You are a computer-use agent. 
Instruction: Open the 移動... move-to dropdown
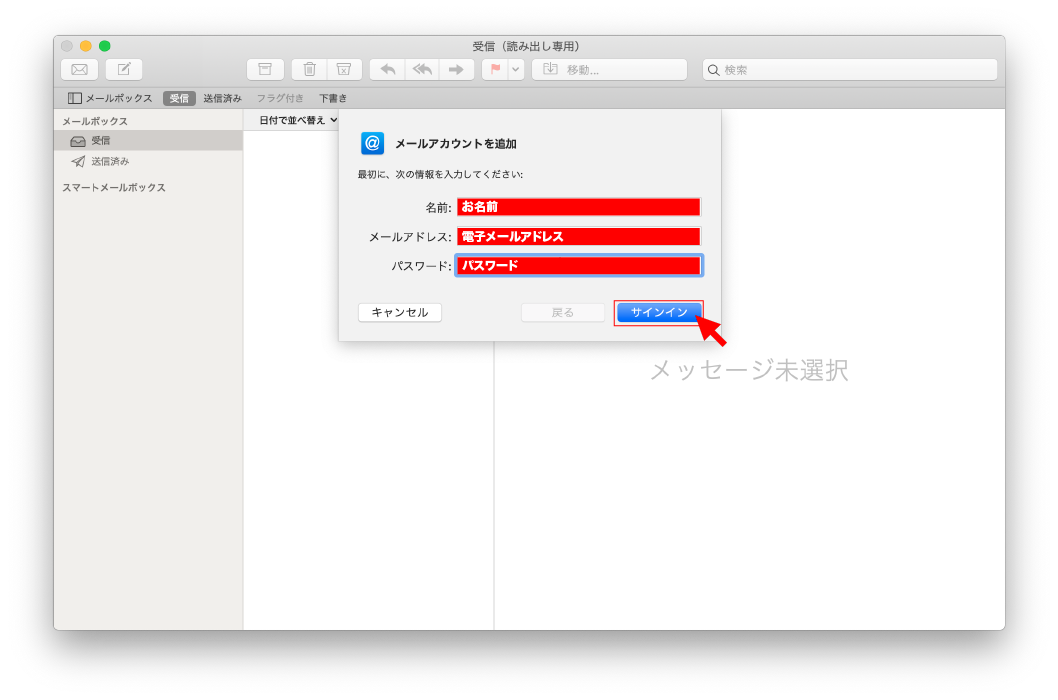click(609, 69)
